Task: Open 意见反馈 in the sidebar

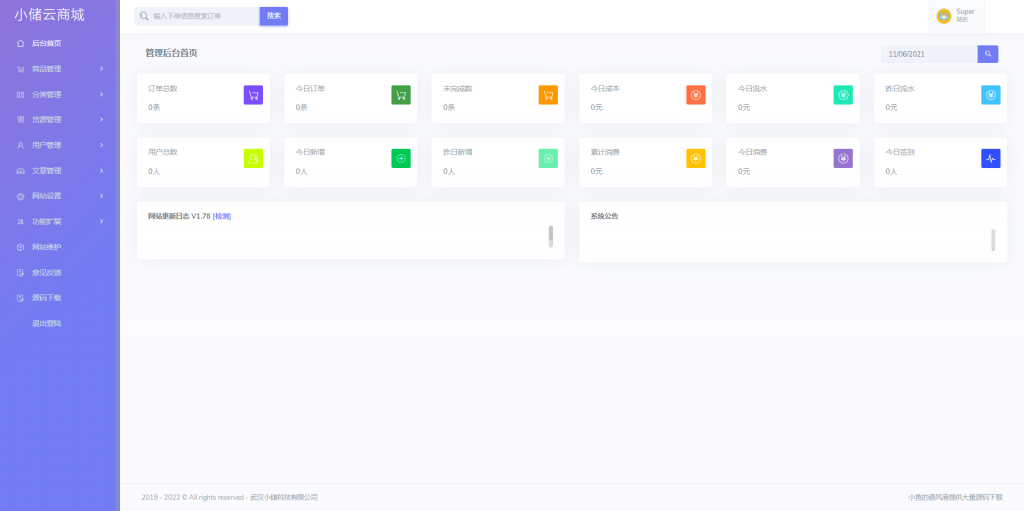Action: (x=46, y=272)
